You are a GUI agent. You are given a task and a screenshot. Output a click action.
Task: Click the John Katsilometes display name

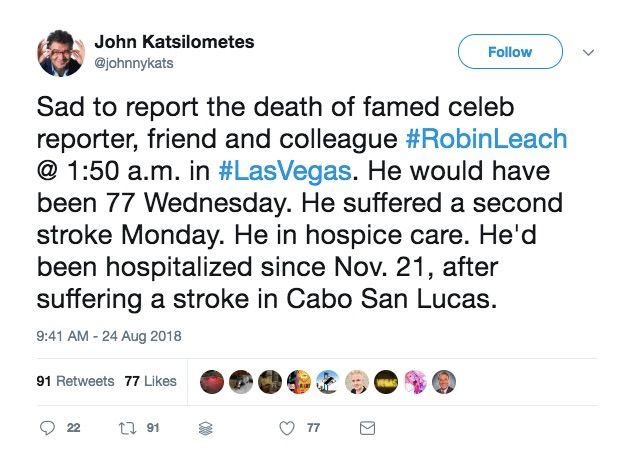174,42
